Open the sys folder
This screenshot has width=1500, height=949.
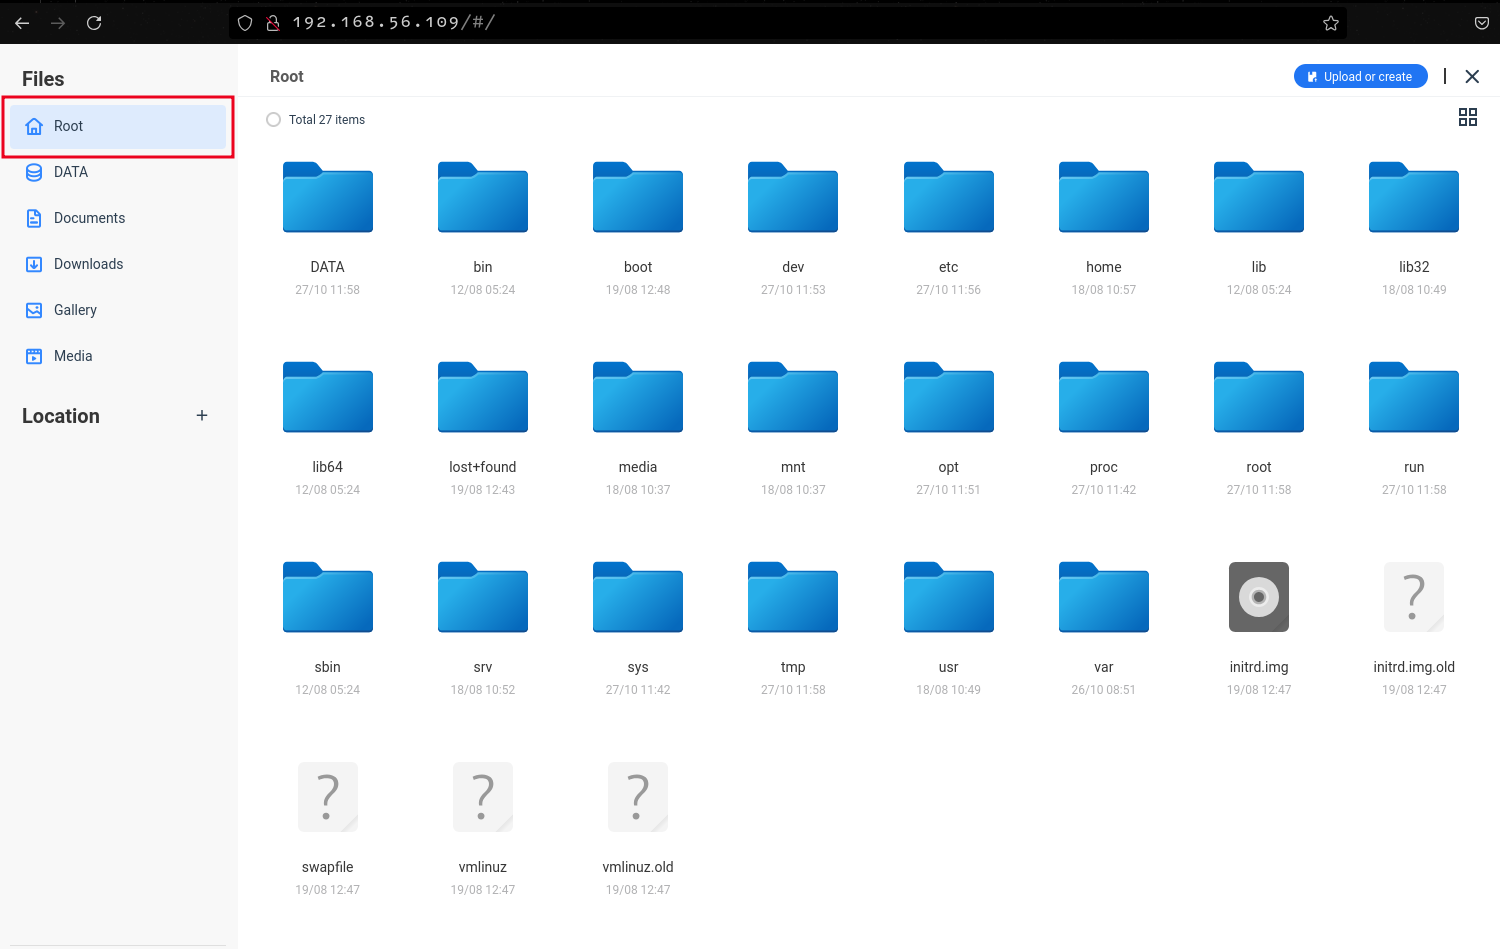click(638, 597)
